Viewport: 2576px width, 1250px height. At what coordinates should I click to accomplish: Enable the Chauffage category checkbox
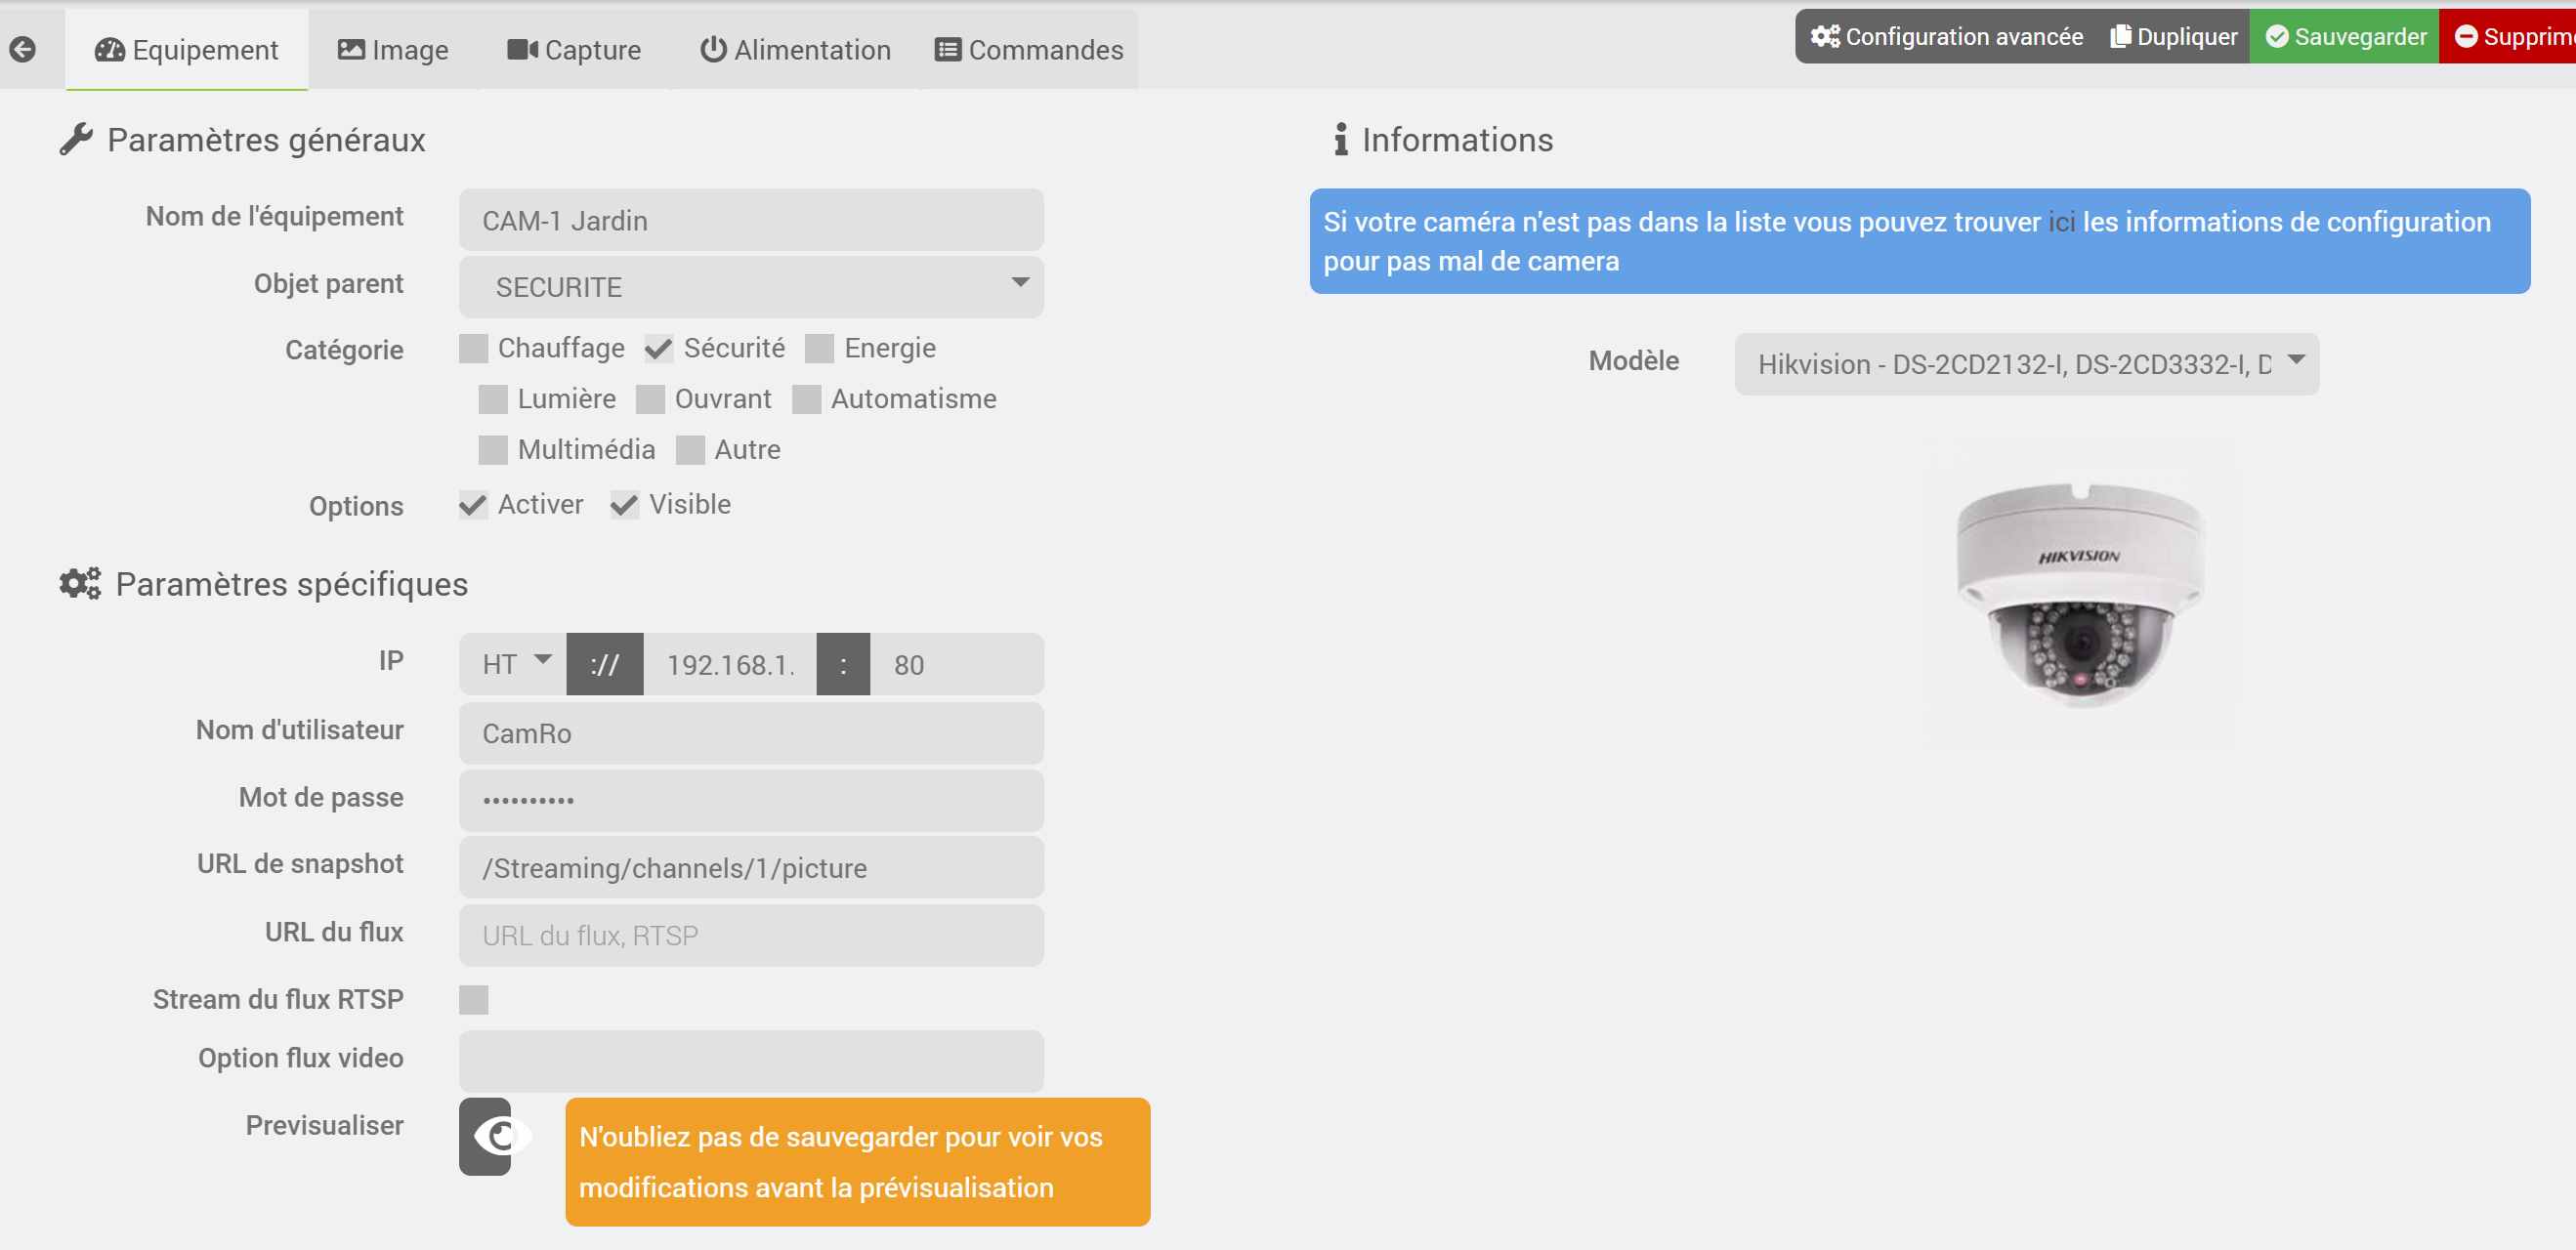click(473, 349)
